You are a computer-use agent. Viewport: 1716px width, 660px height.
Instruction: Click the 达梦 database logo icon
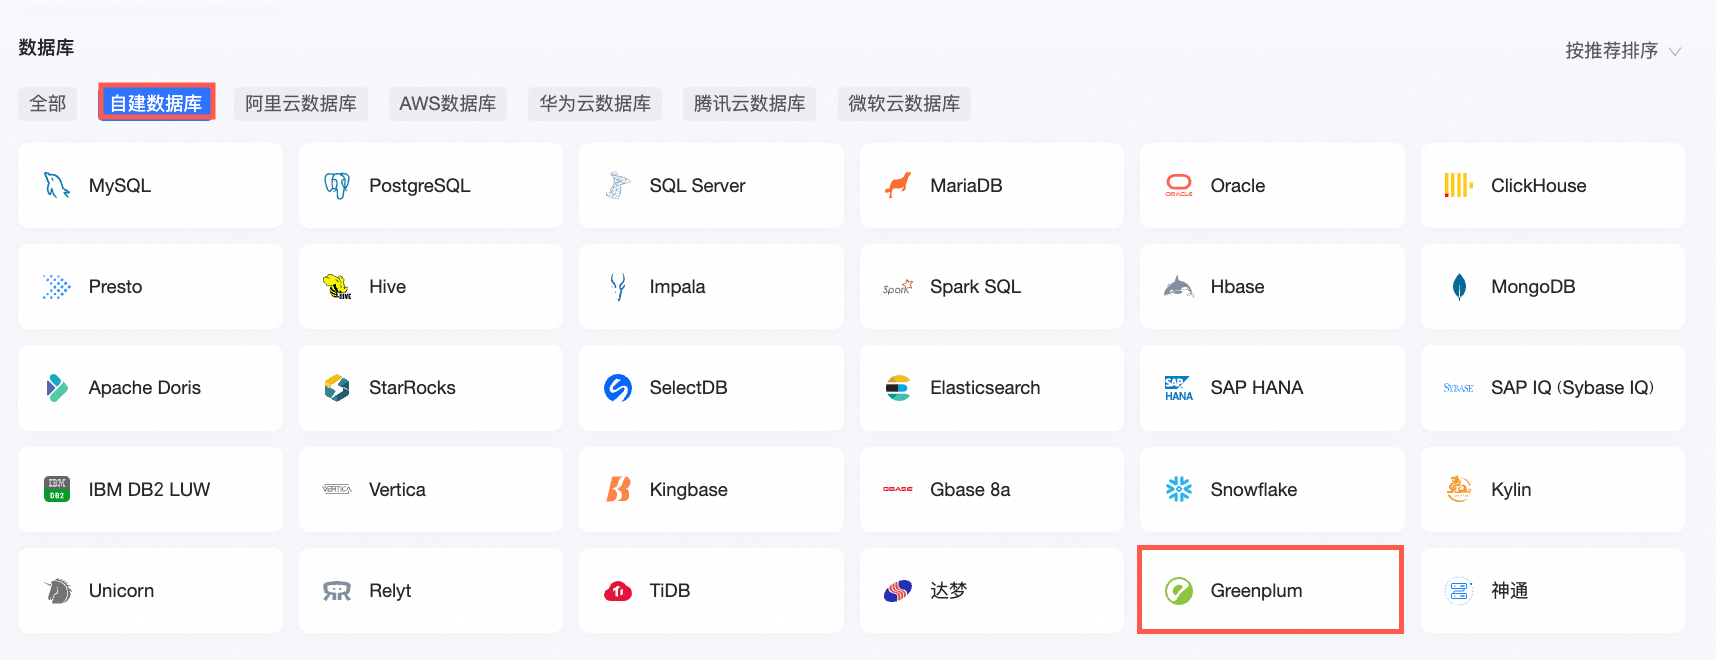(898, 591)
